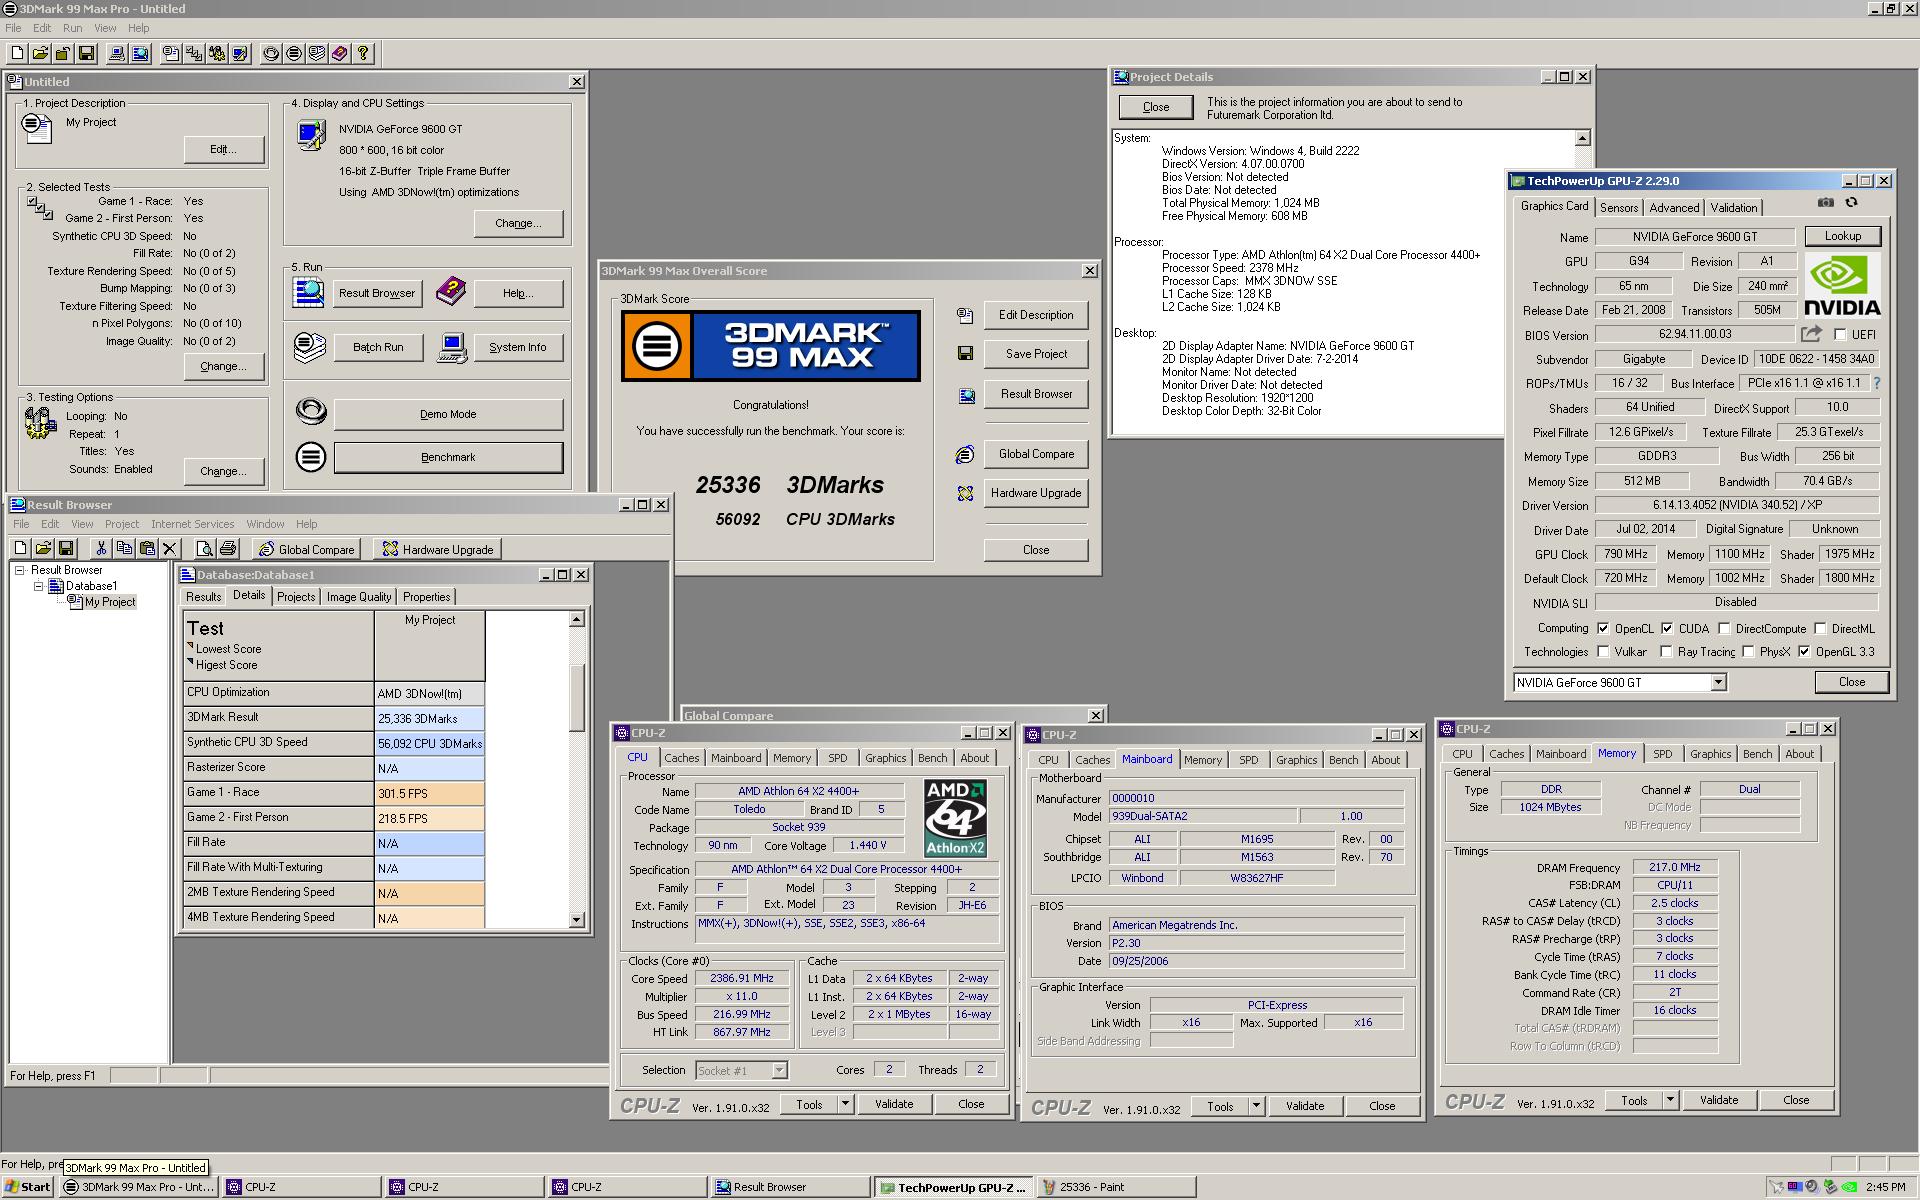Click the yellow question mark toolbar icon
The width and height of the screenshot is (1920, 1200).
click(363, 53)
